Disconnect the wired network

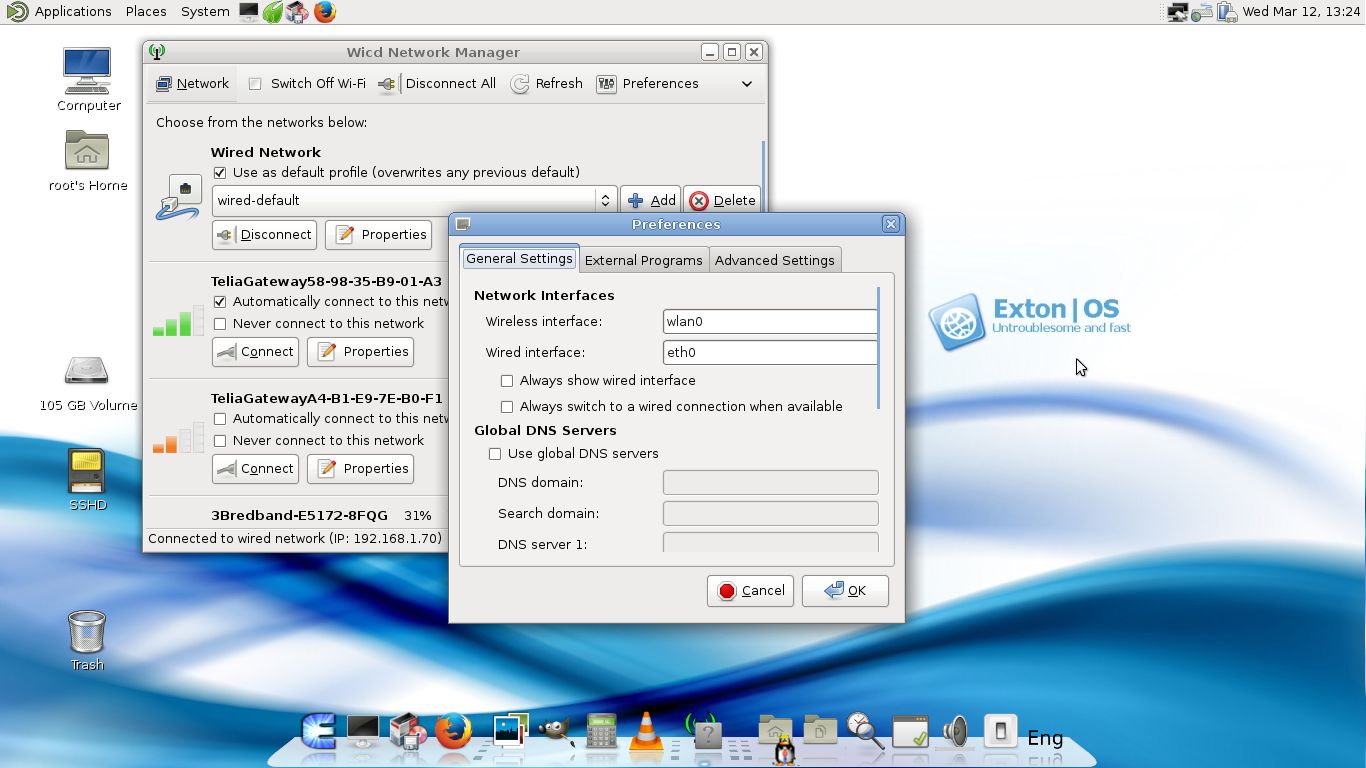tap(264, 235)
